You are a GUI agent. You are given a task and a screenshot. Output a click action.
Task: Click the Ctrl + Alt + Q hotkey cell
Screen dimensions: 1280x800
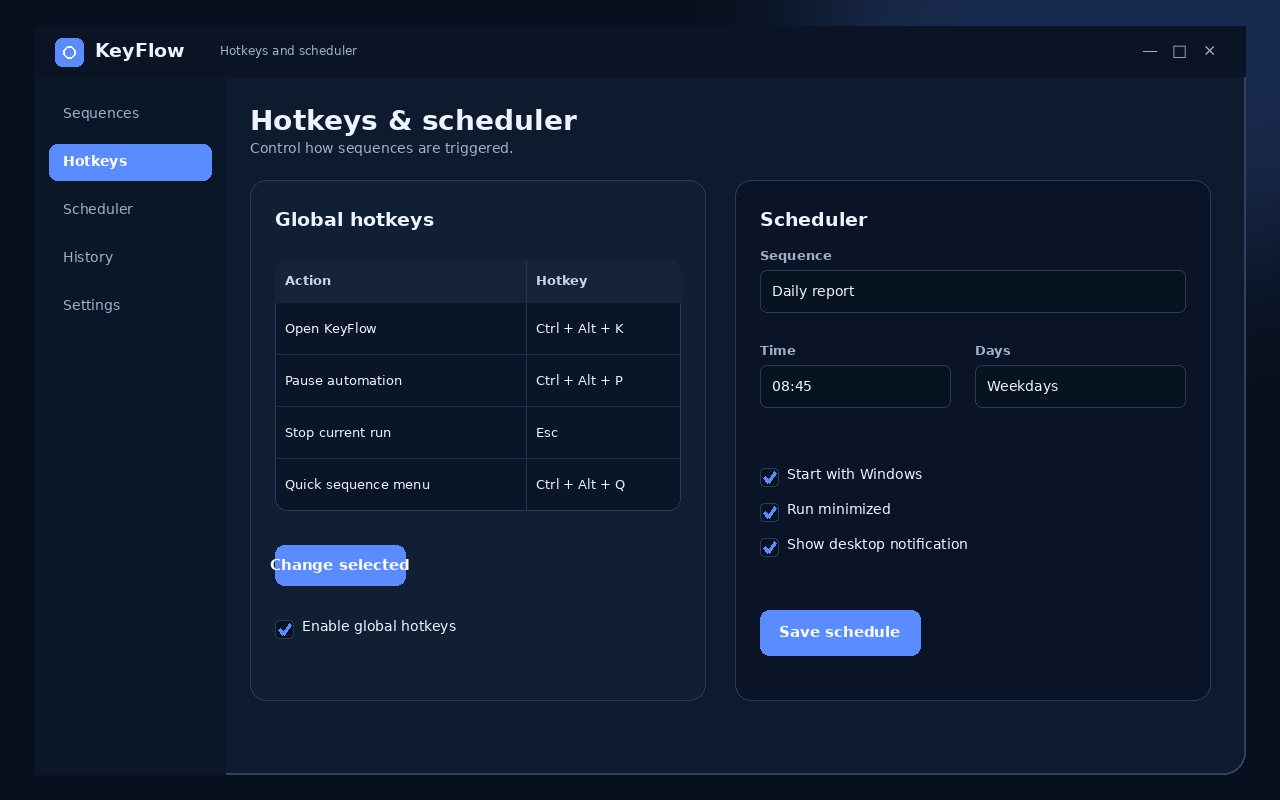click(603, 485)
